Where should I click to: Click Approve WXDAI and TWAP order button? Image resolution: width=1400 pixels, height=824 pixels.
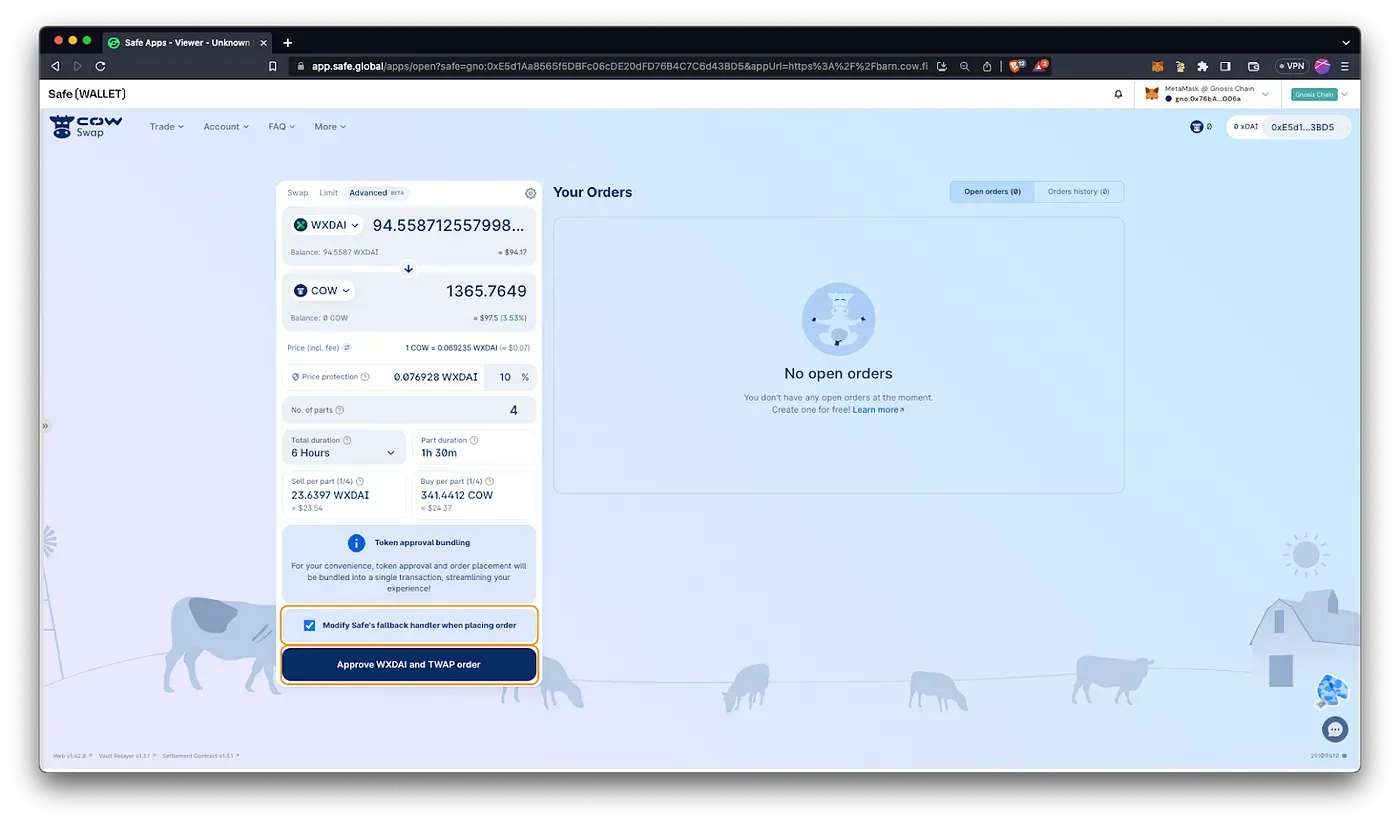pos(409,664)
